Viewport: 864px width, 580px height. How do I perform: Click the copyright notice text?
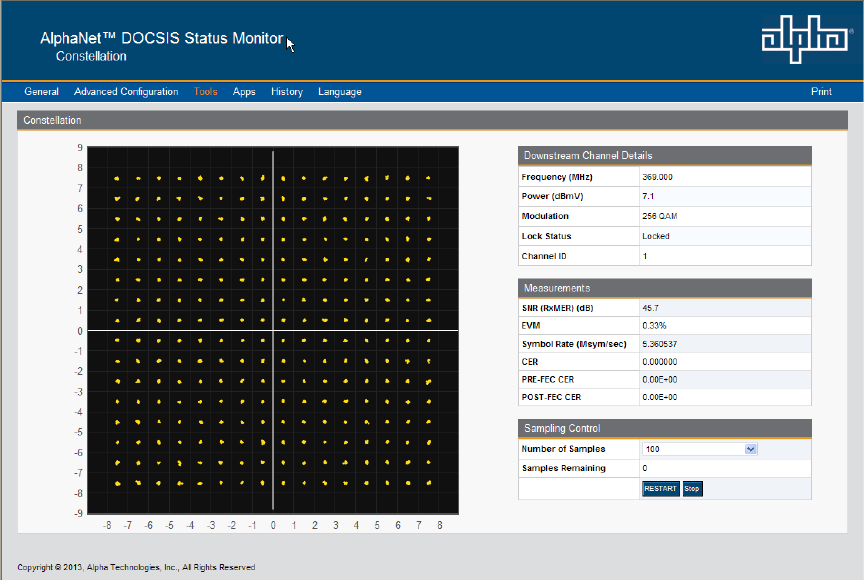point(136,567)
